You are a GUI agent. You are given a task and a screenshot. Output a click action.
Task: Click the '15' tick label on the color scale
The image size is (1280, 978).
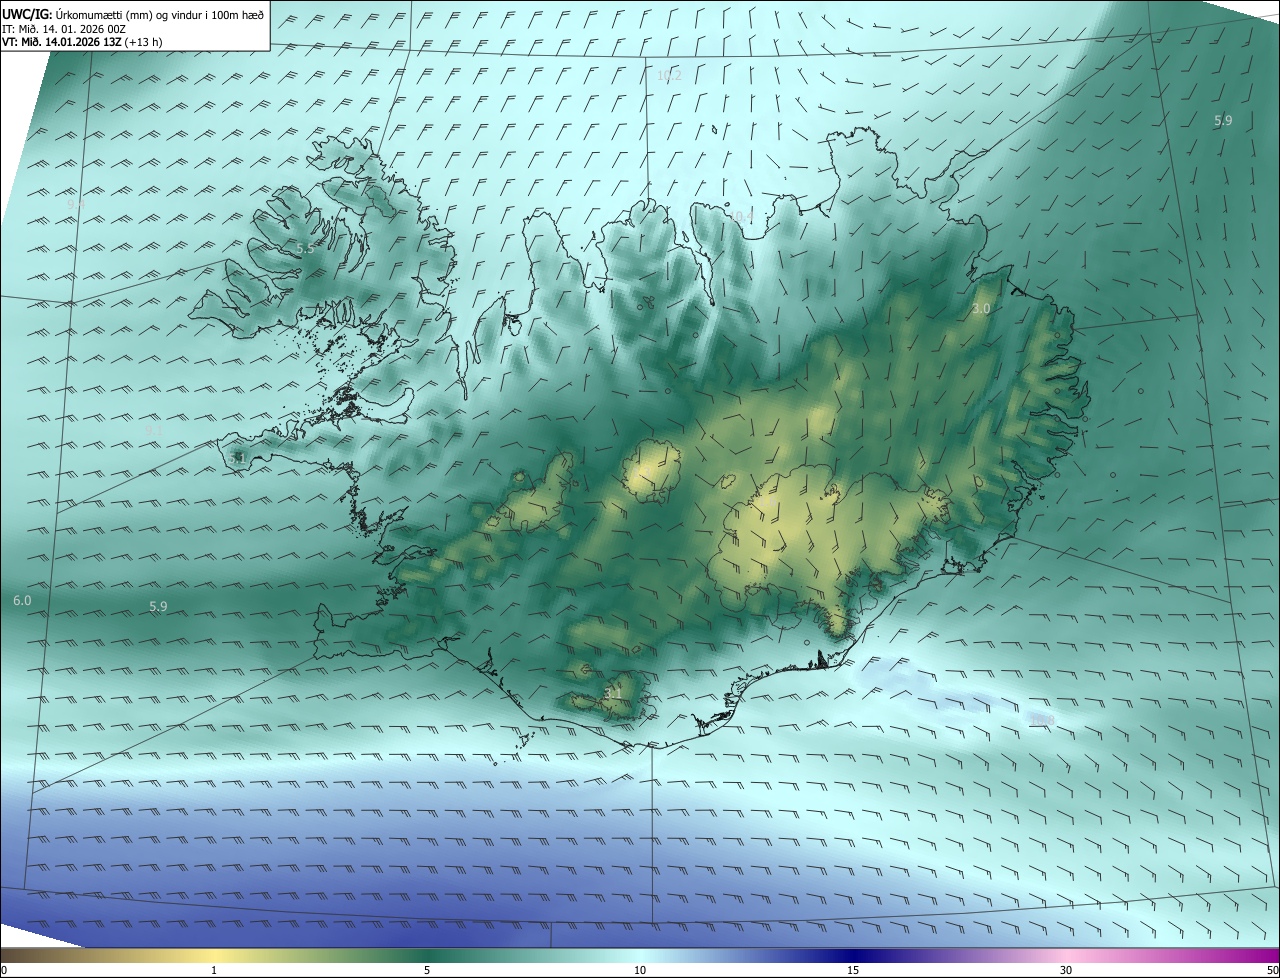853,970
